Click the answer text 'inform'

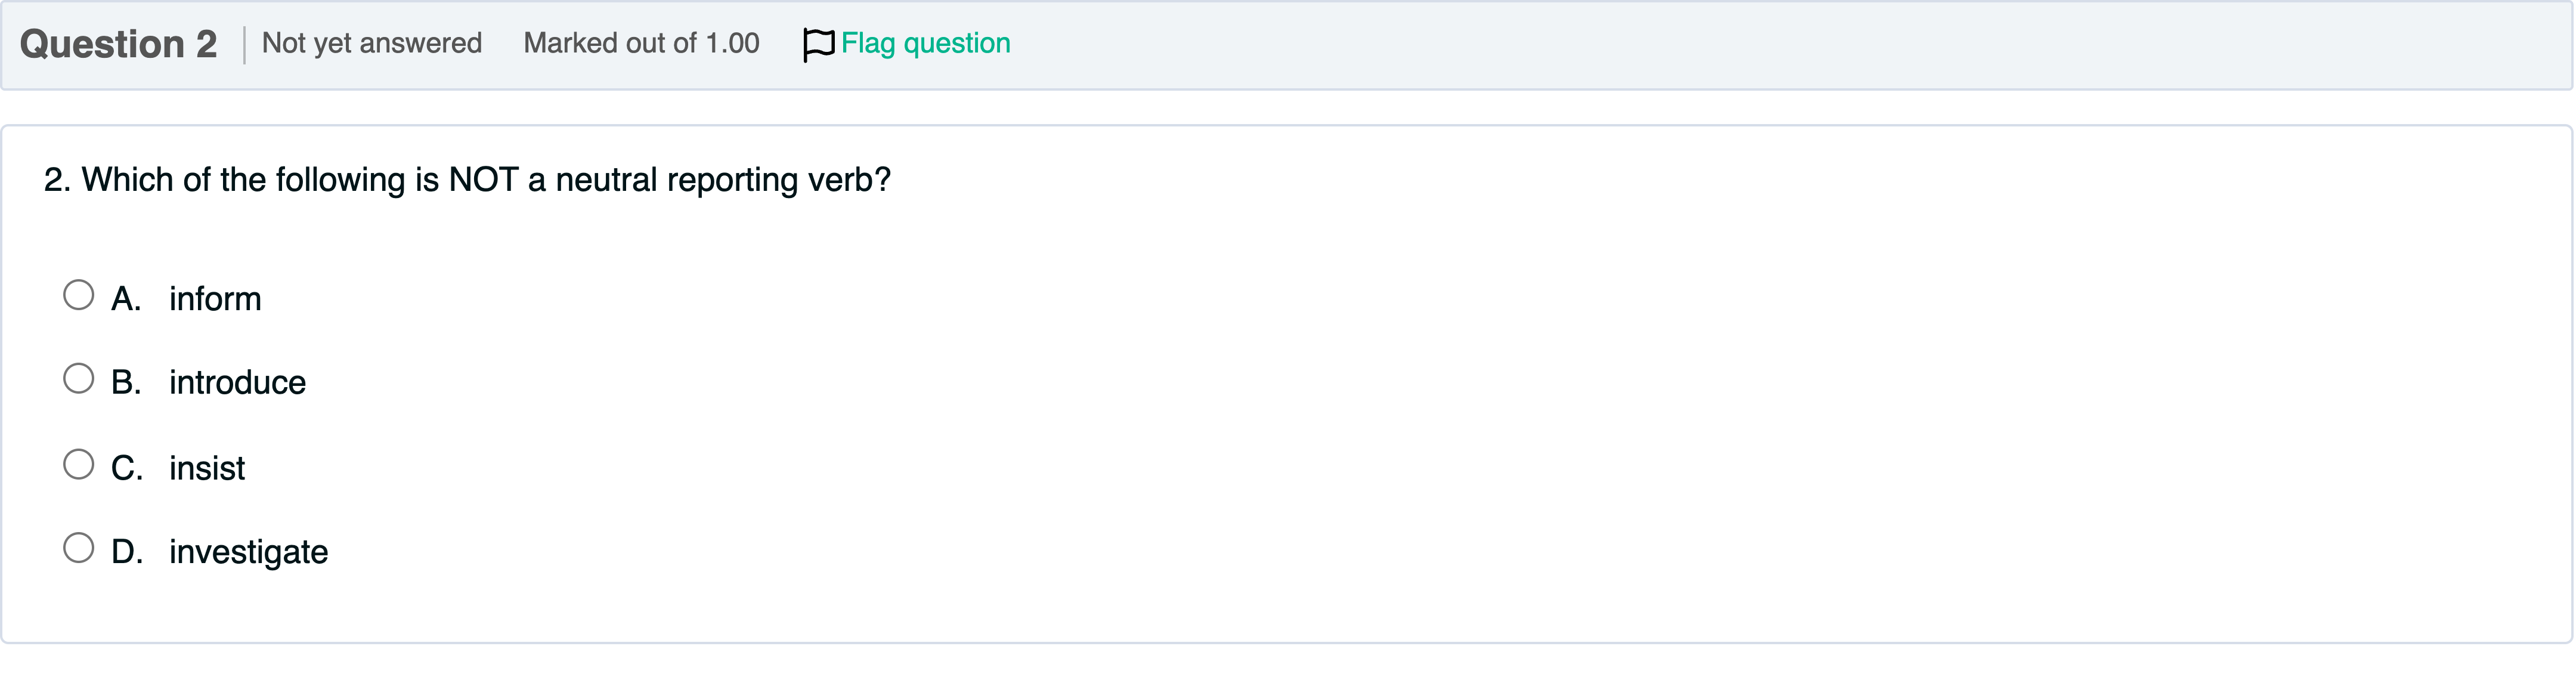215,299
